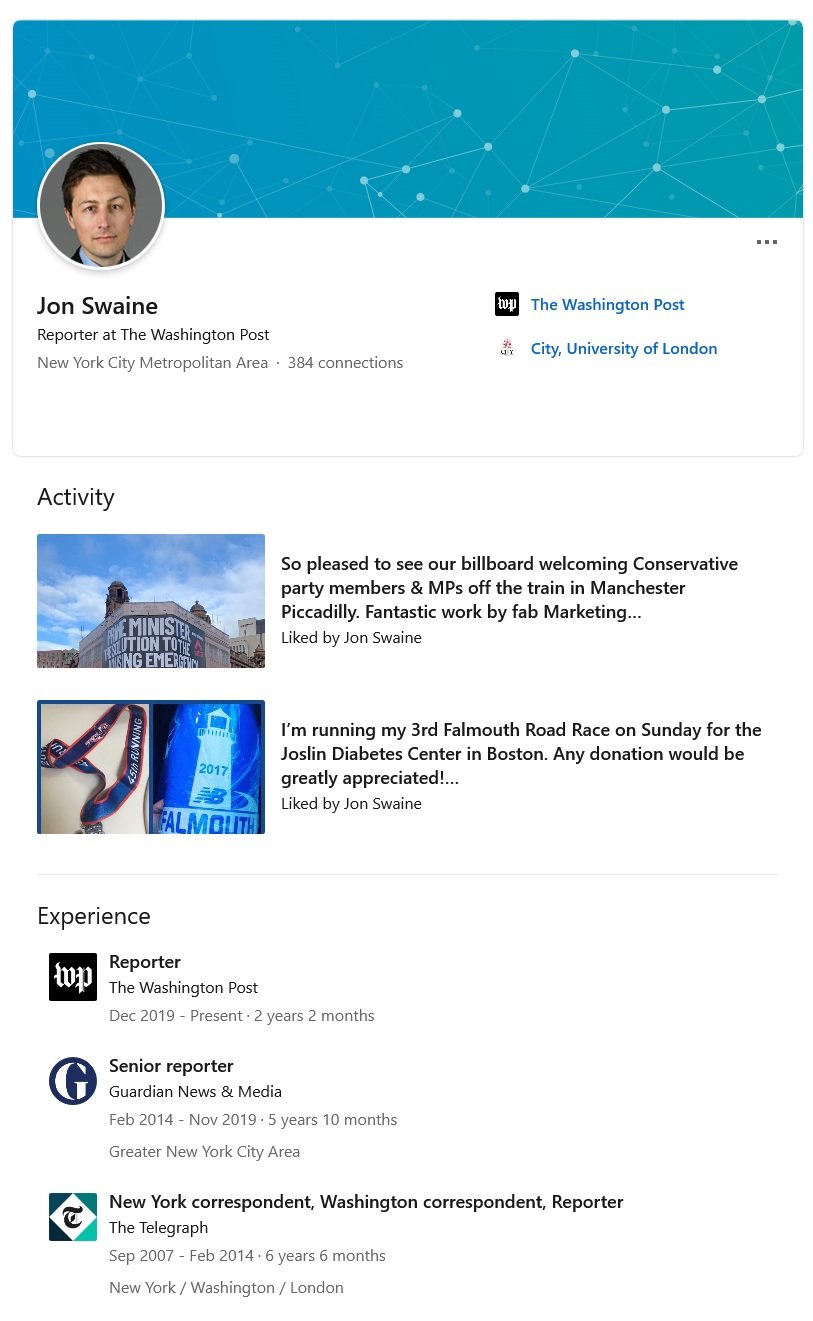Screen dimensions: 813x1321
Task: Click The Washington Post logo in header
Action: click(x=507, y=304)
